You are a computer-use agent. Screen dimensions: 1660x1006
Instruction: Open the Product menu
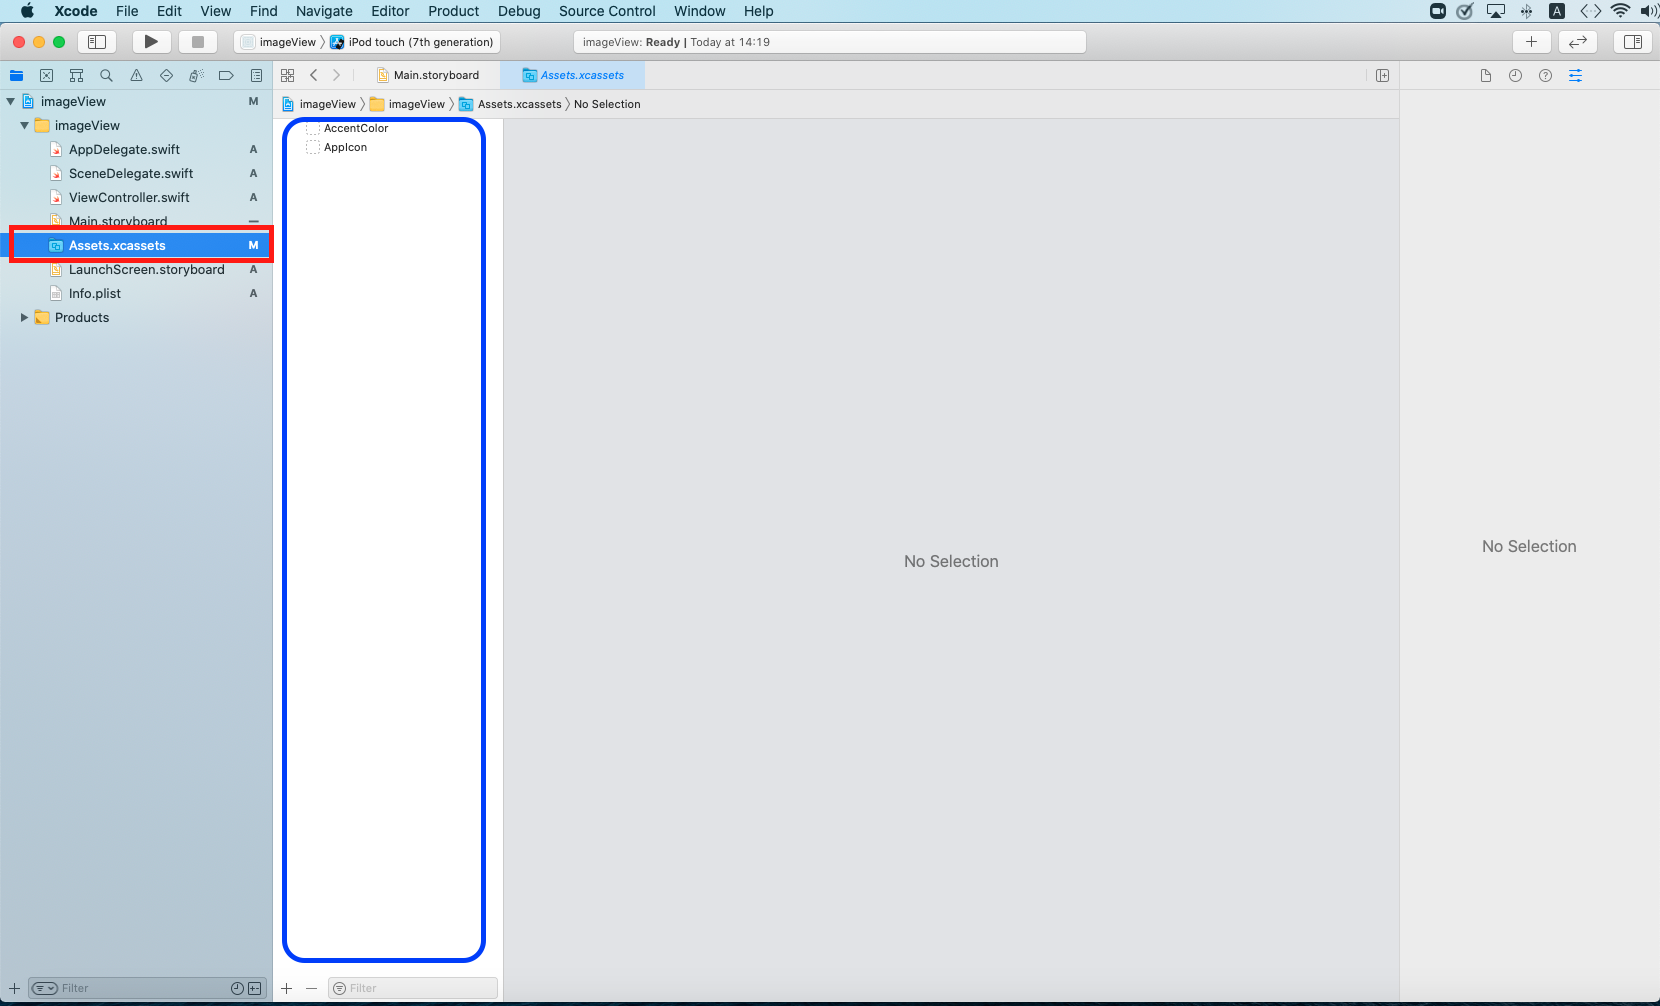click(454, 11)
